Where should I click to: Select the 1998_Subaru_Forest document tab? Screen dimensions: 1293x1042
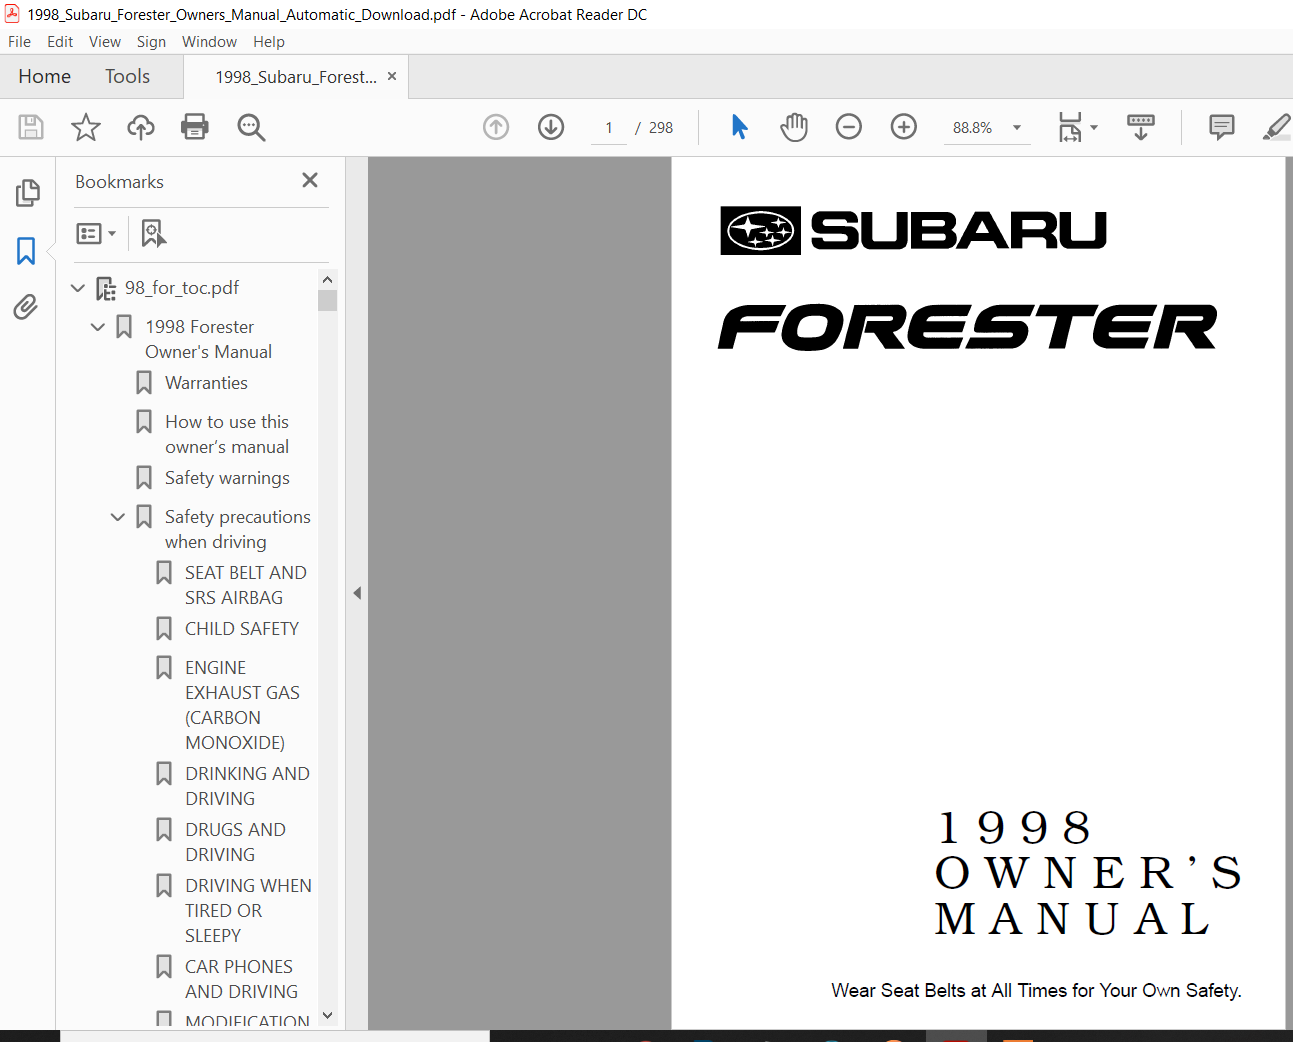click(296, 77)
